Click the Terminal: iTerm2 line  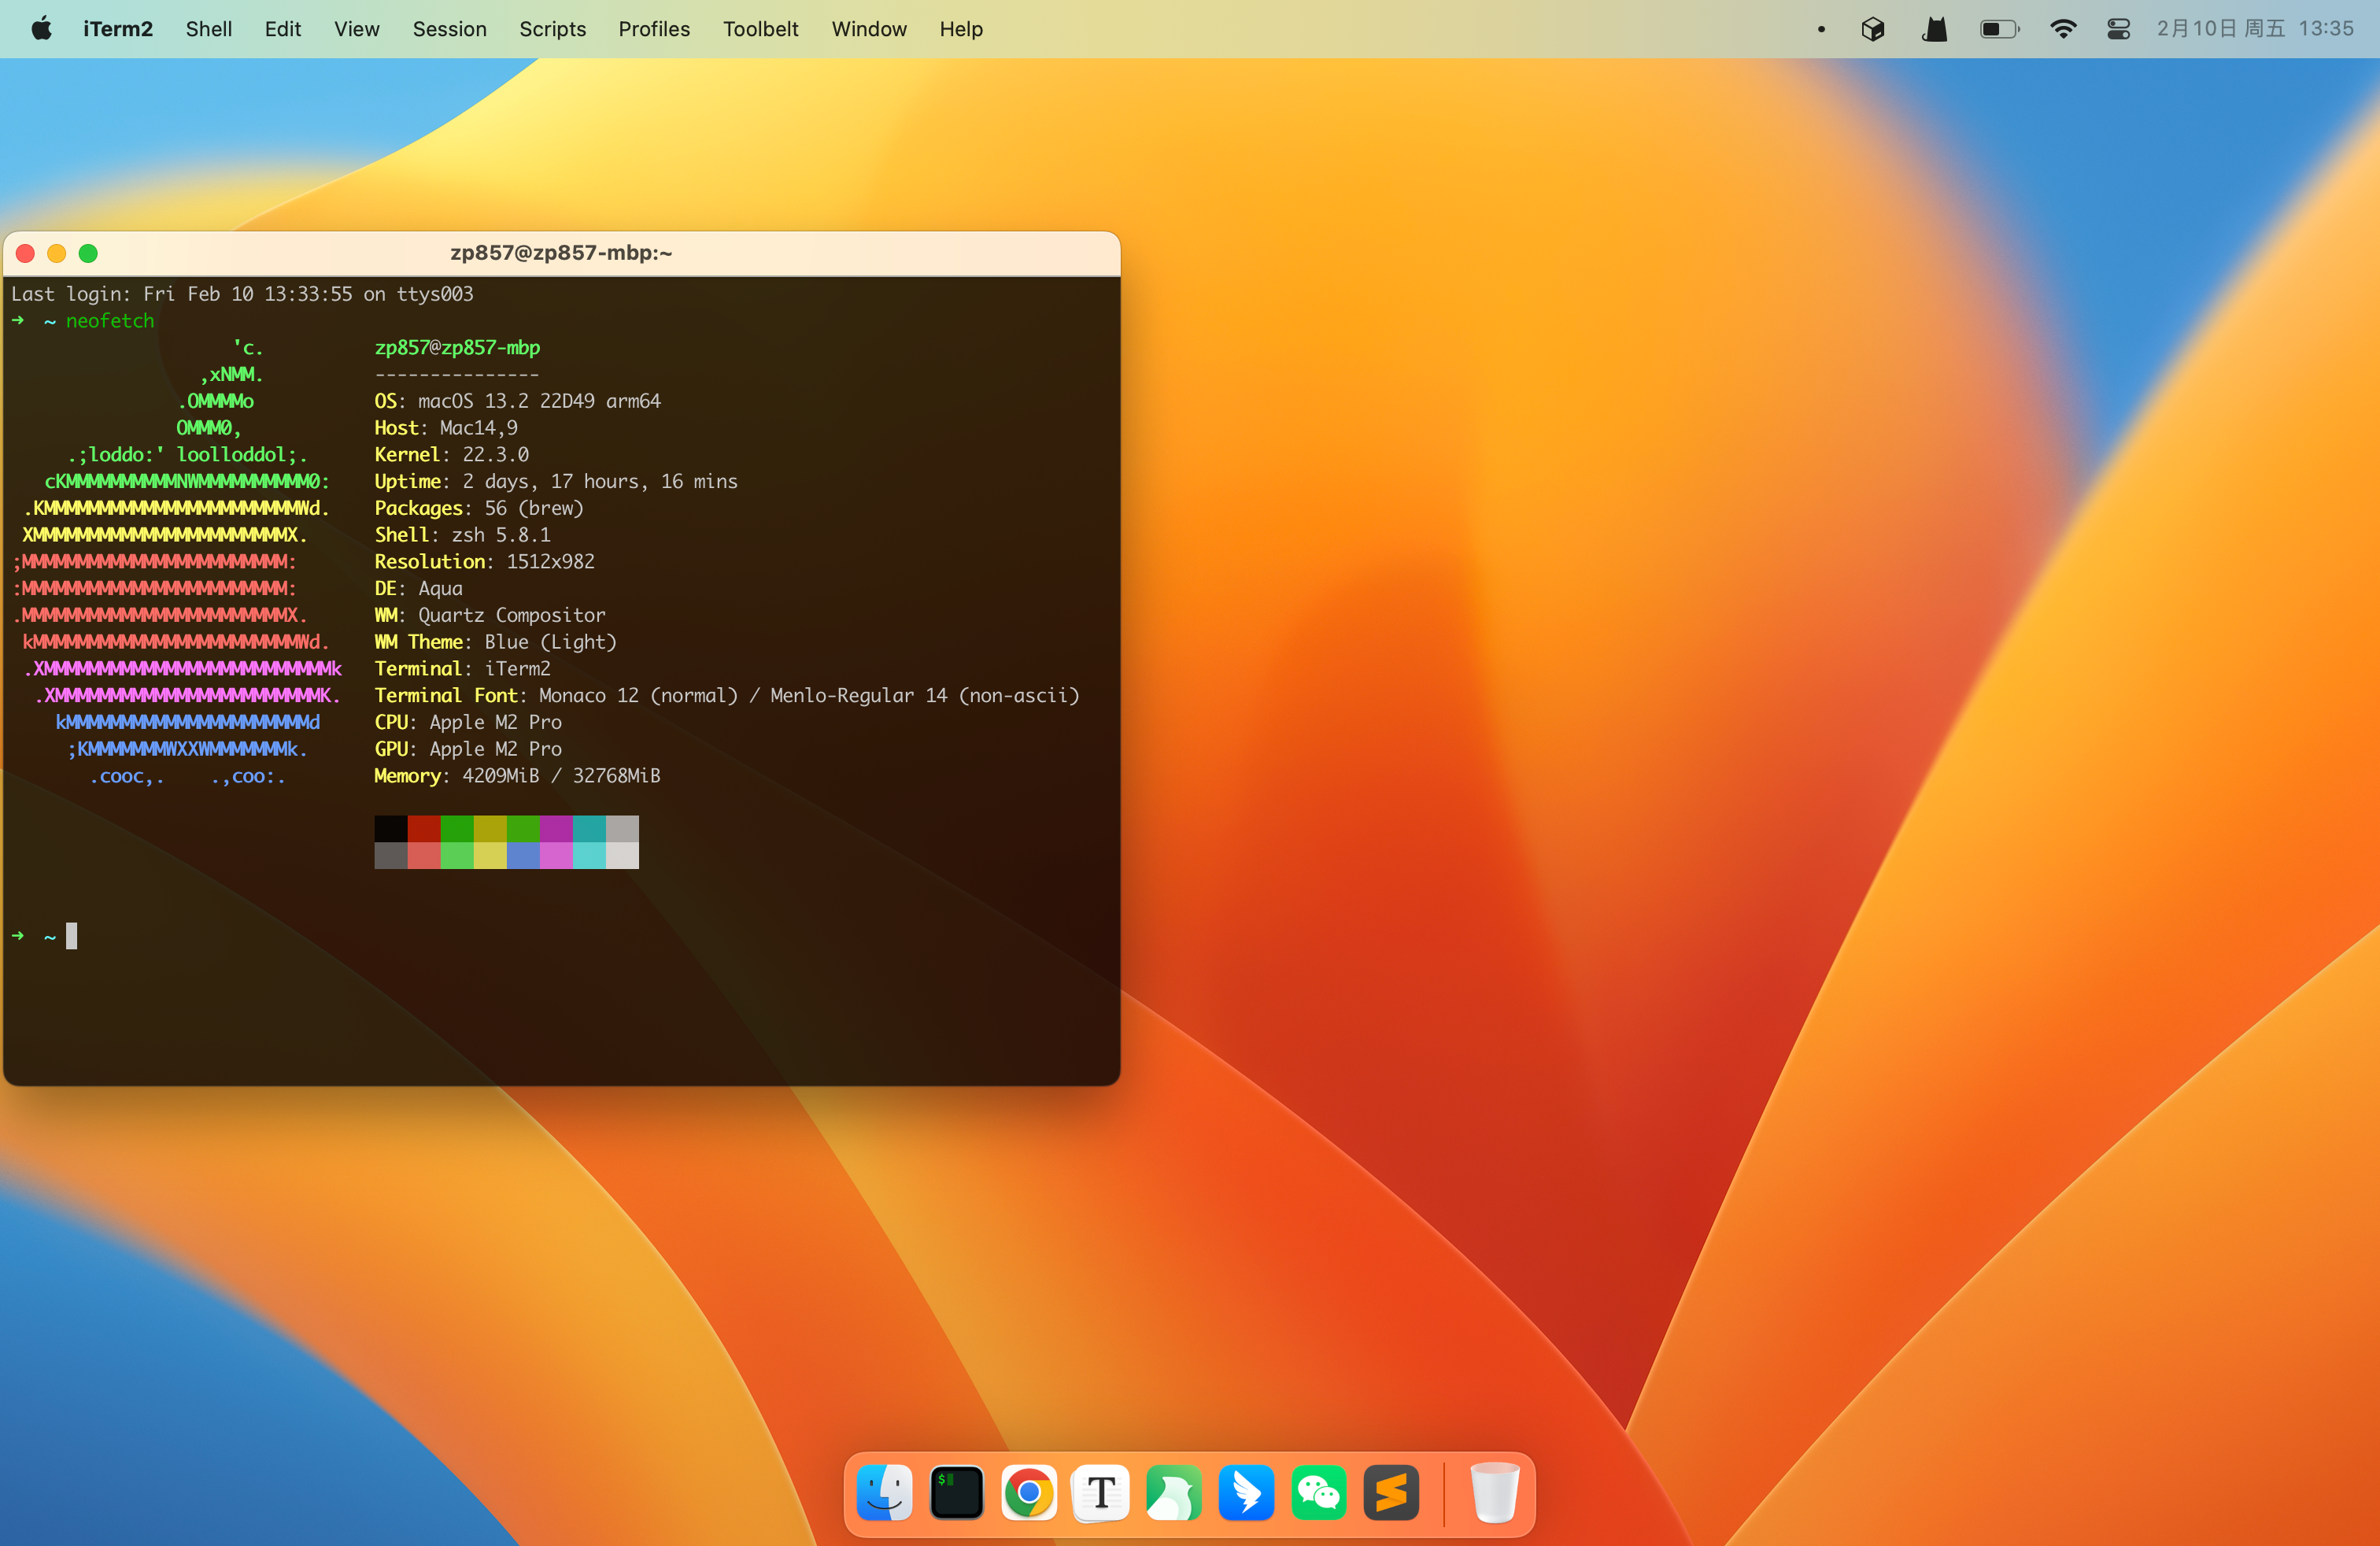pyautogui.click(x=462, y=669)
